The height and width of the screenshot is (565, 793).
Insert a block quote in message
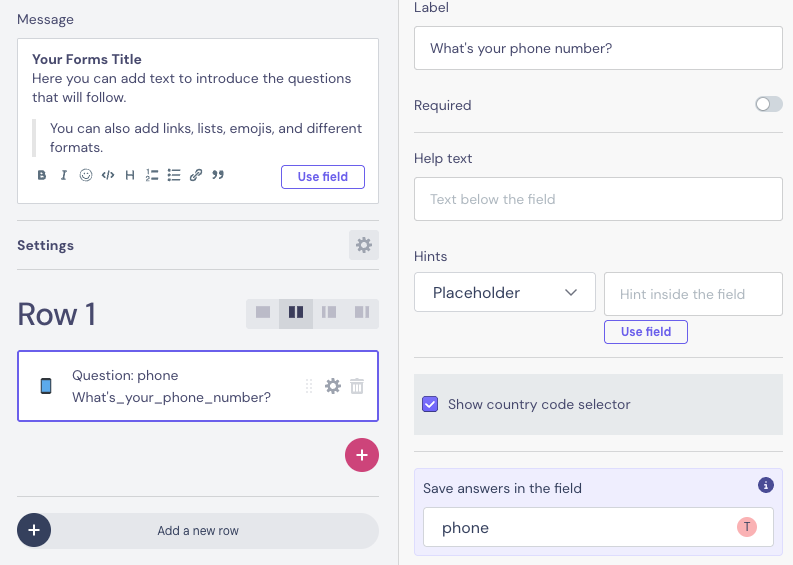point(218,176)
